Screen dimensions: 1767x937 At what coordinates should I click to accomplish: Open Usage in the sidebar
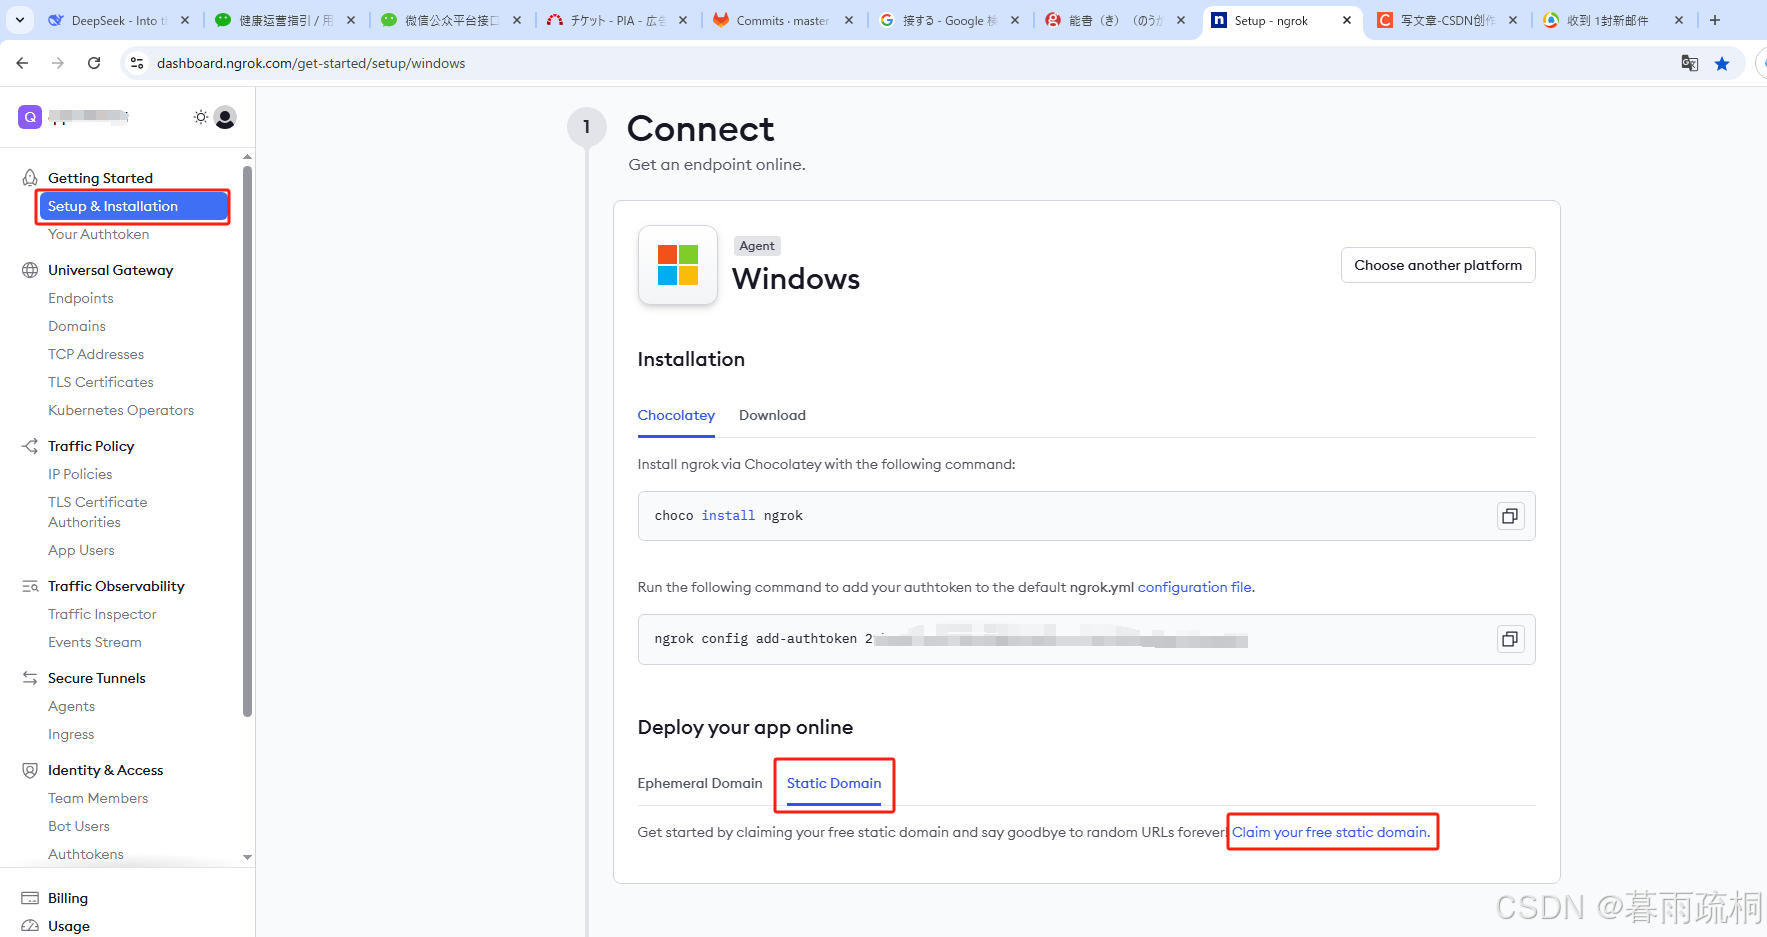point(69,926)
